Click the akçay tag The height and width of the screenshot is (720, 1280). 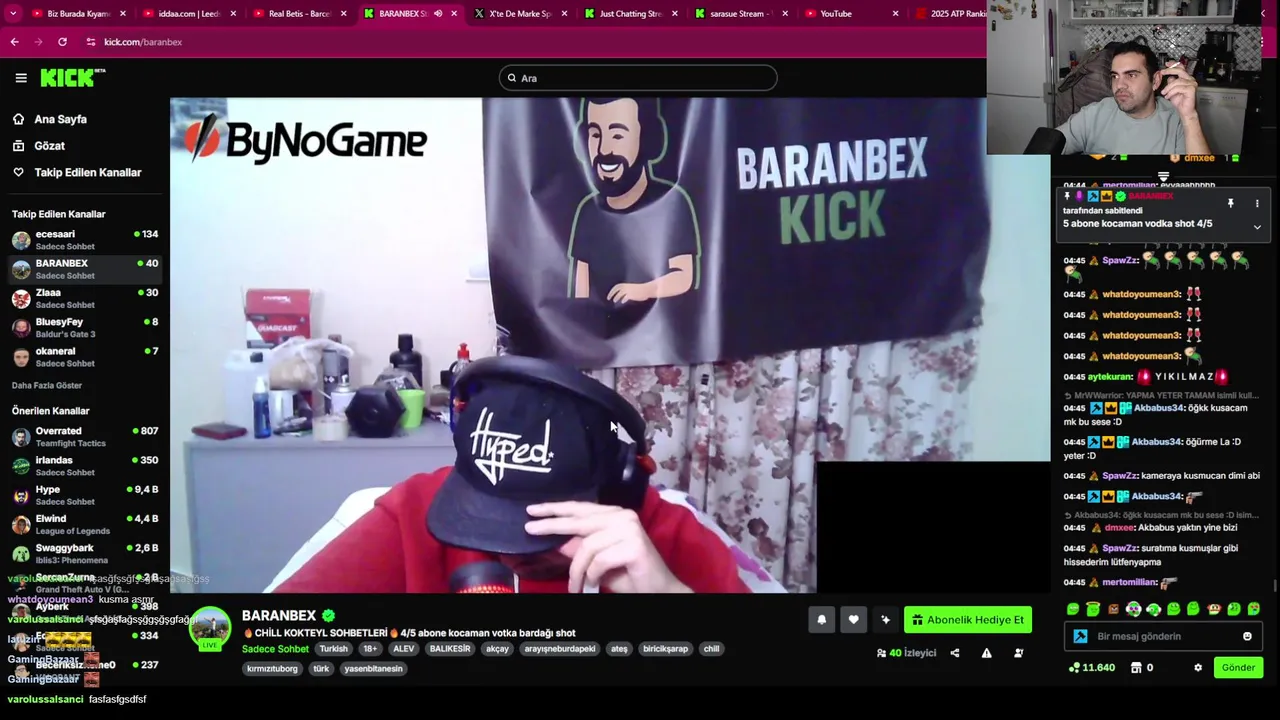pos(497,649)
